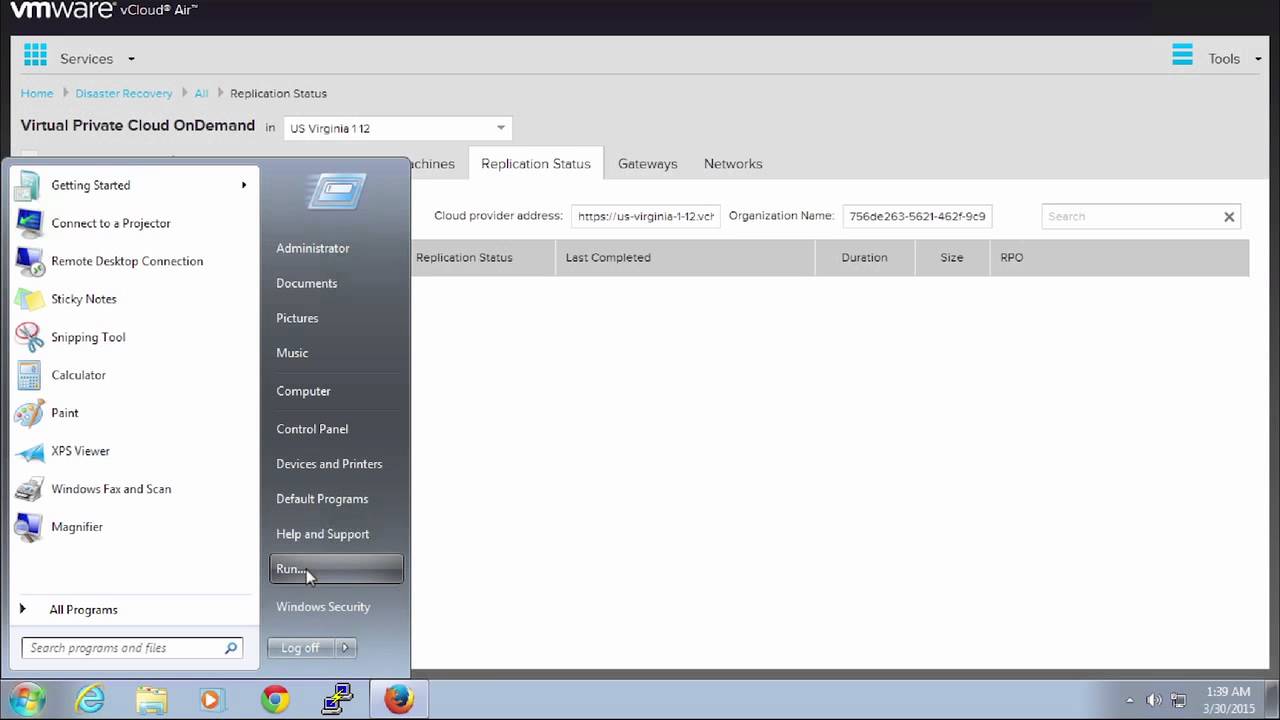This screenshot has height=720, width=1280.
Task: Expand shutdown options arrow beside Log off
Action: click(x=346, y=648)
